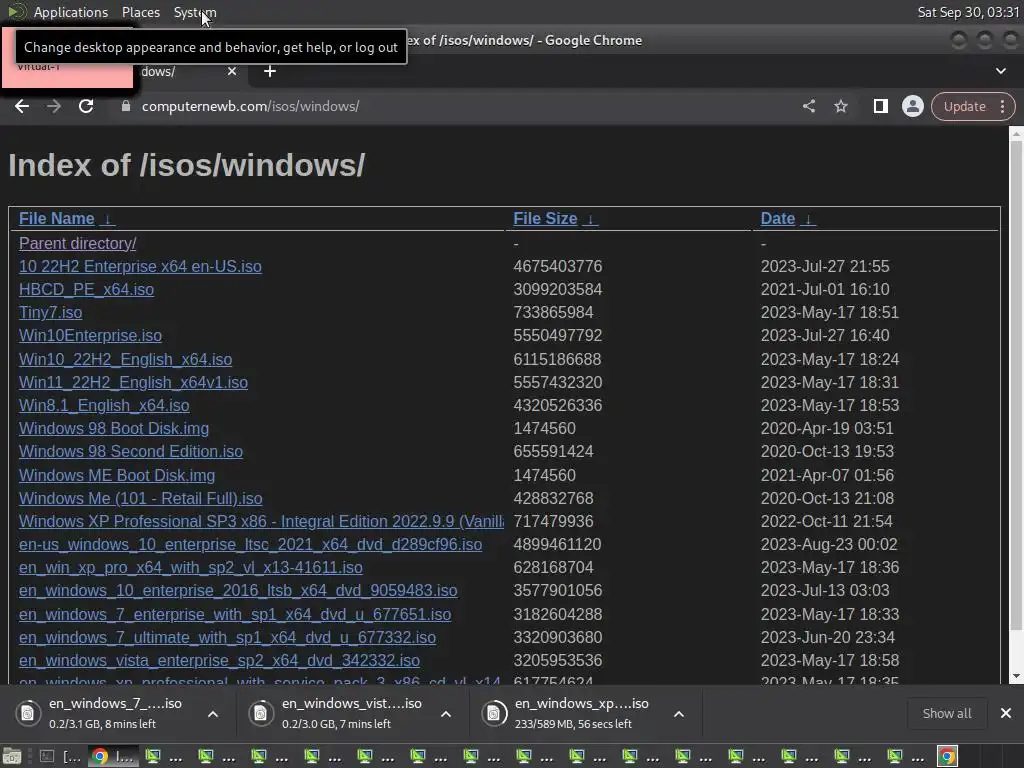Select file size 4675403776 text
This screenshot has width=1024, height=768.
557,266
